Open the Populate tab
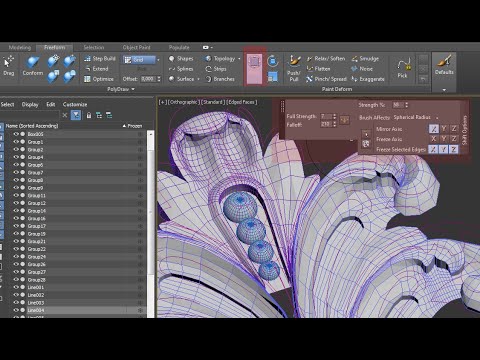 pos(179,47)
